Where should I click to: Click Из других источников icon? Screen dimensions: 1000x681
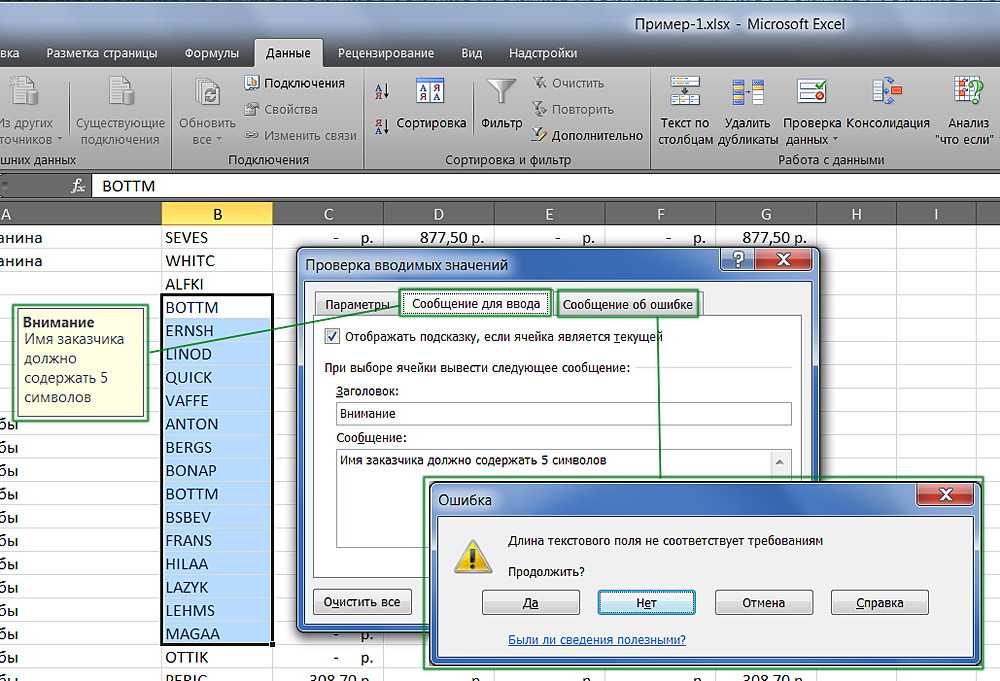click(26, 91)
